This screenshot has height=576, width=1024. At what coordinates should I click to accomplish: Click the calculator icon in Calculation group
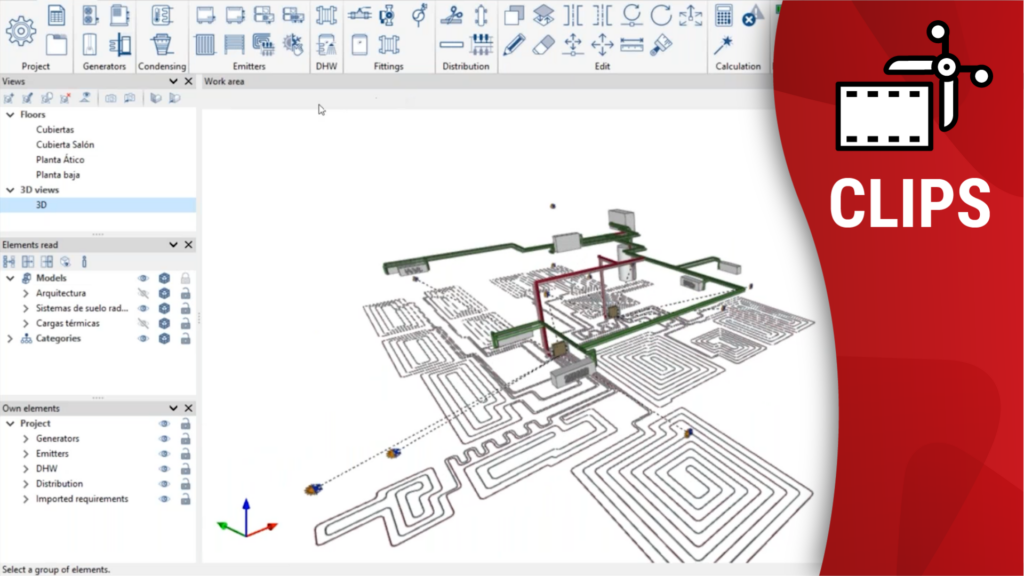tap(723, 15)
